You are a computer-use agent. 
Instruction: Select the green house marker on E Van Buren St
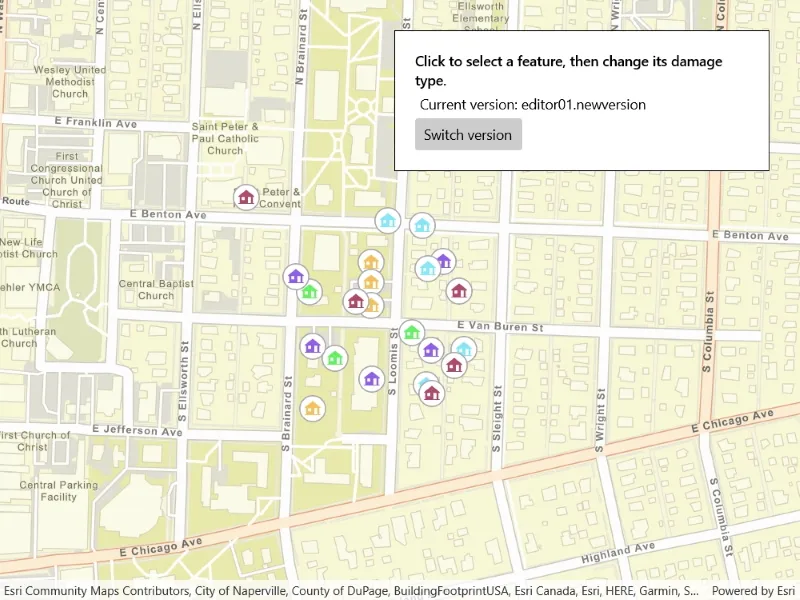[x=412, y=333]
